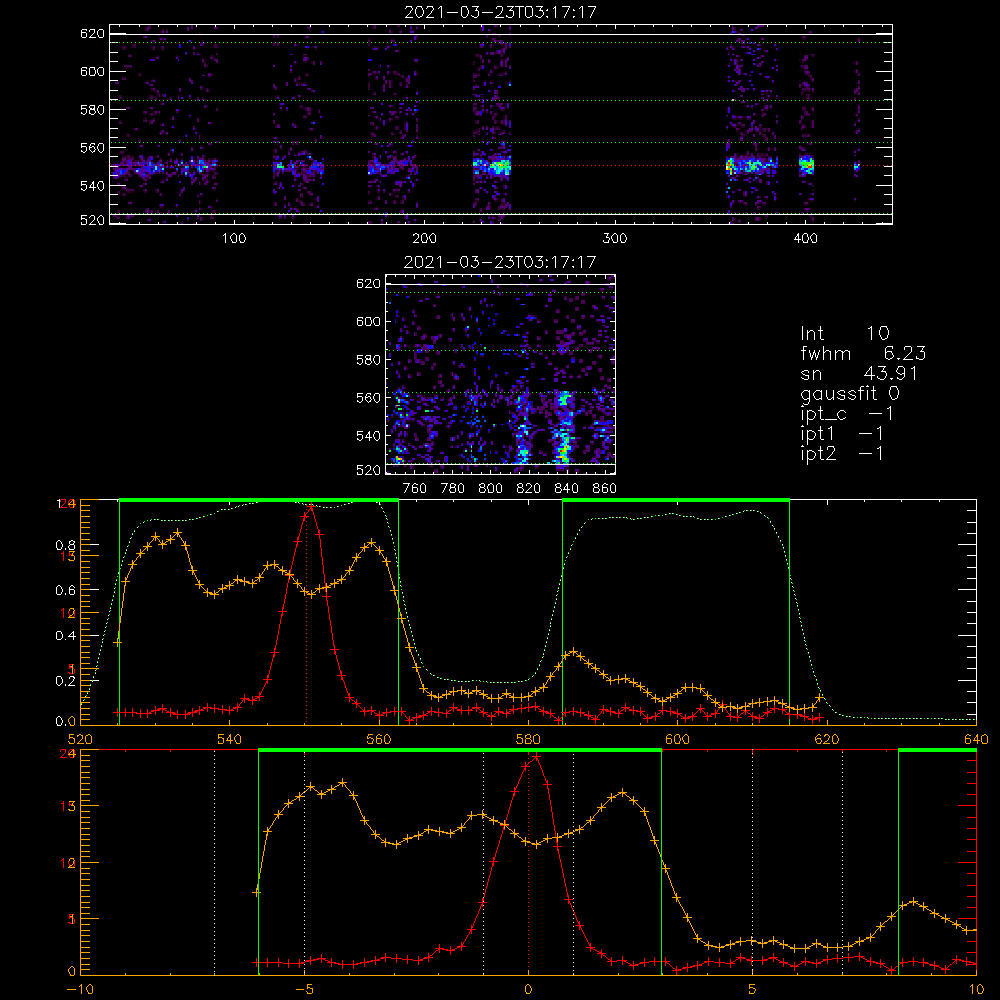
Task: Select the 'ipt_c -1' line
Action: click(x=848, y=414)
